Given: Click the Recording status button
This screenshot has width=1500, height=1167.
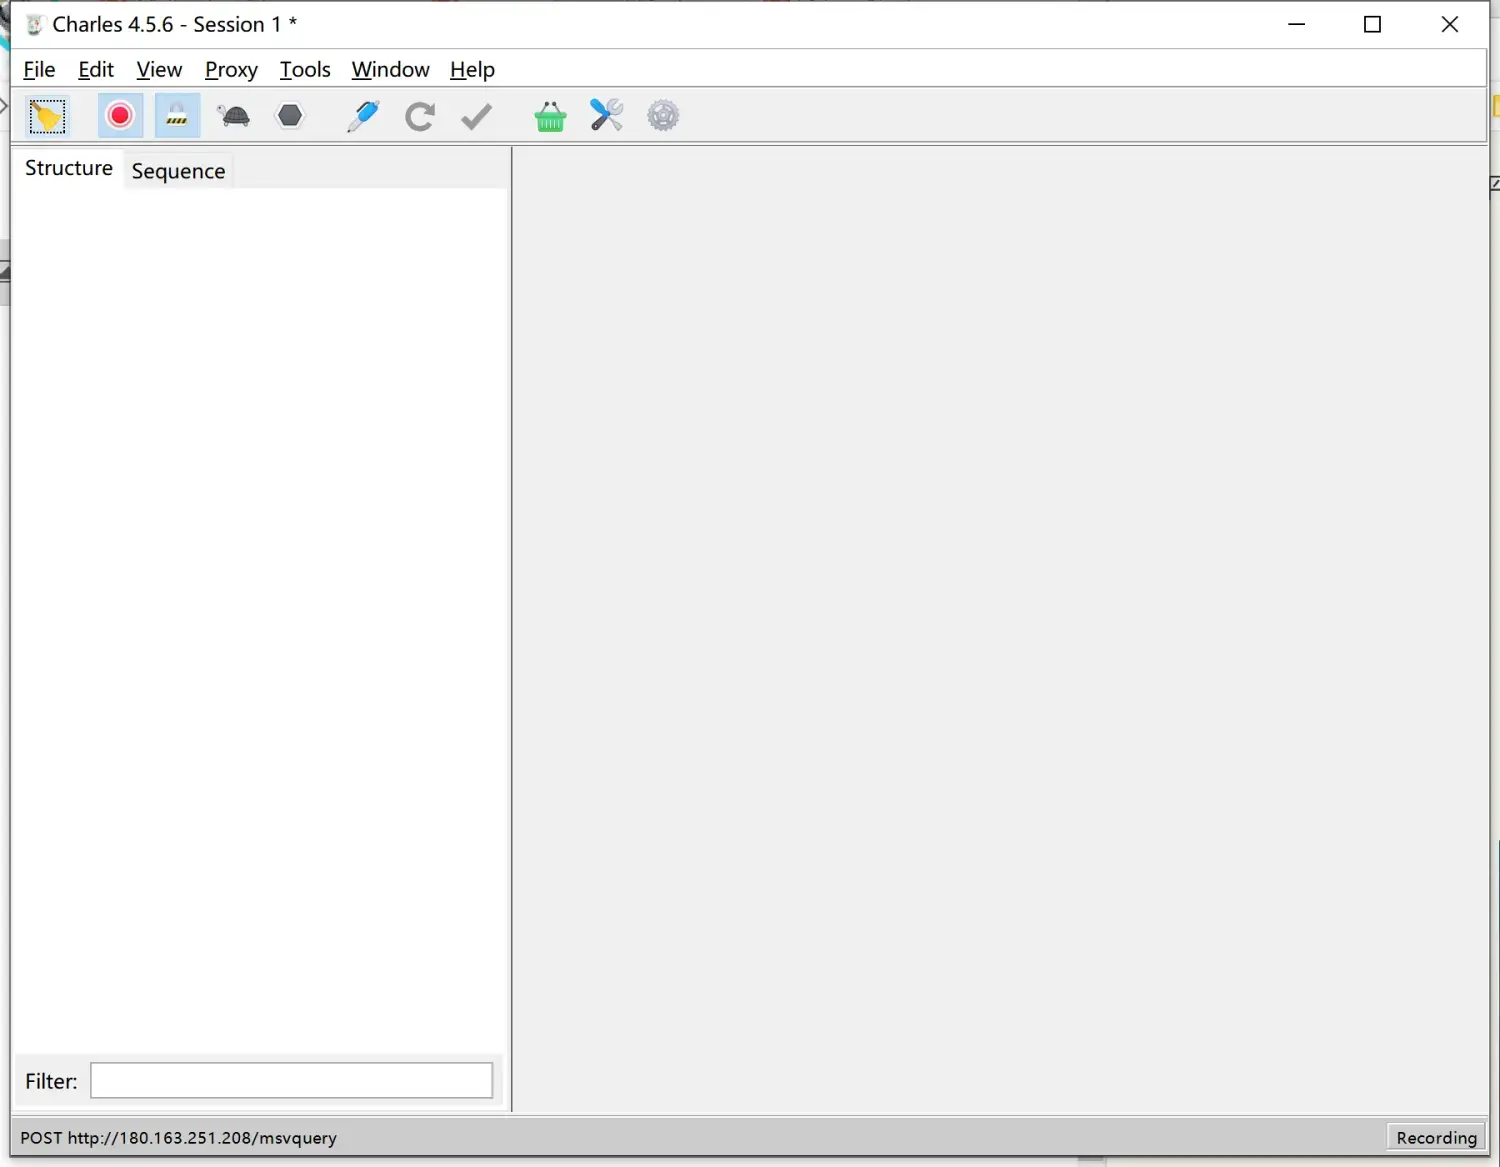Looking at the screenshot, I should pos(1436,1138).
